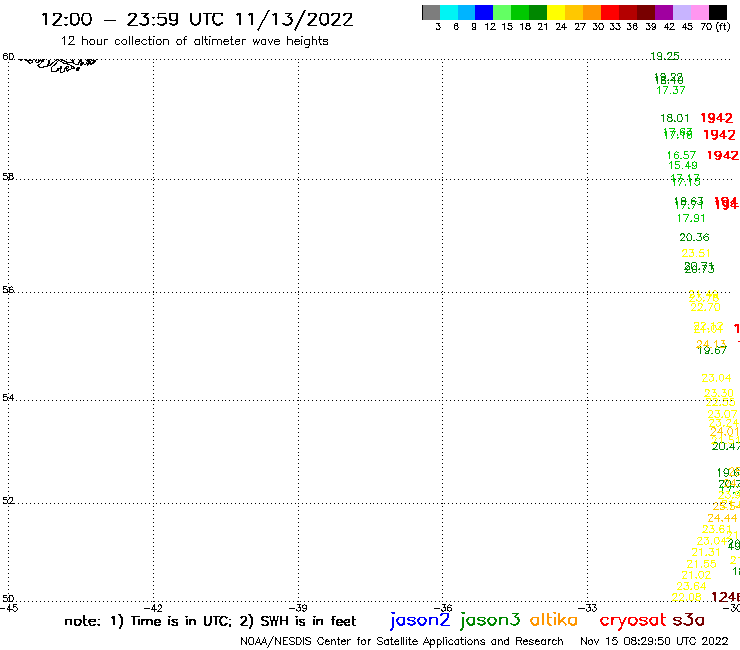Select the timestamp "Nov 15 08:29:50 UTC 2022"
740x650 pixels.
click(654, 641)
